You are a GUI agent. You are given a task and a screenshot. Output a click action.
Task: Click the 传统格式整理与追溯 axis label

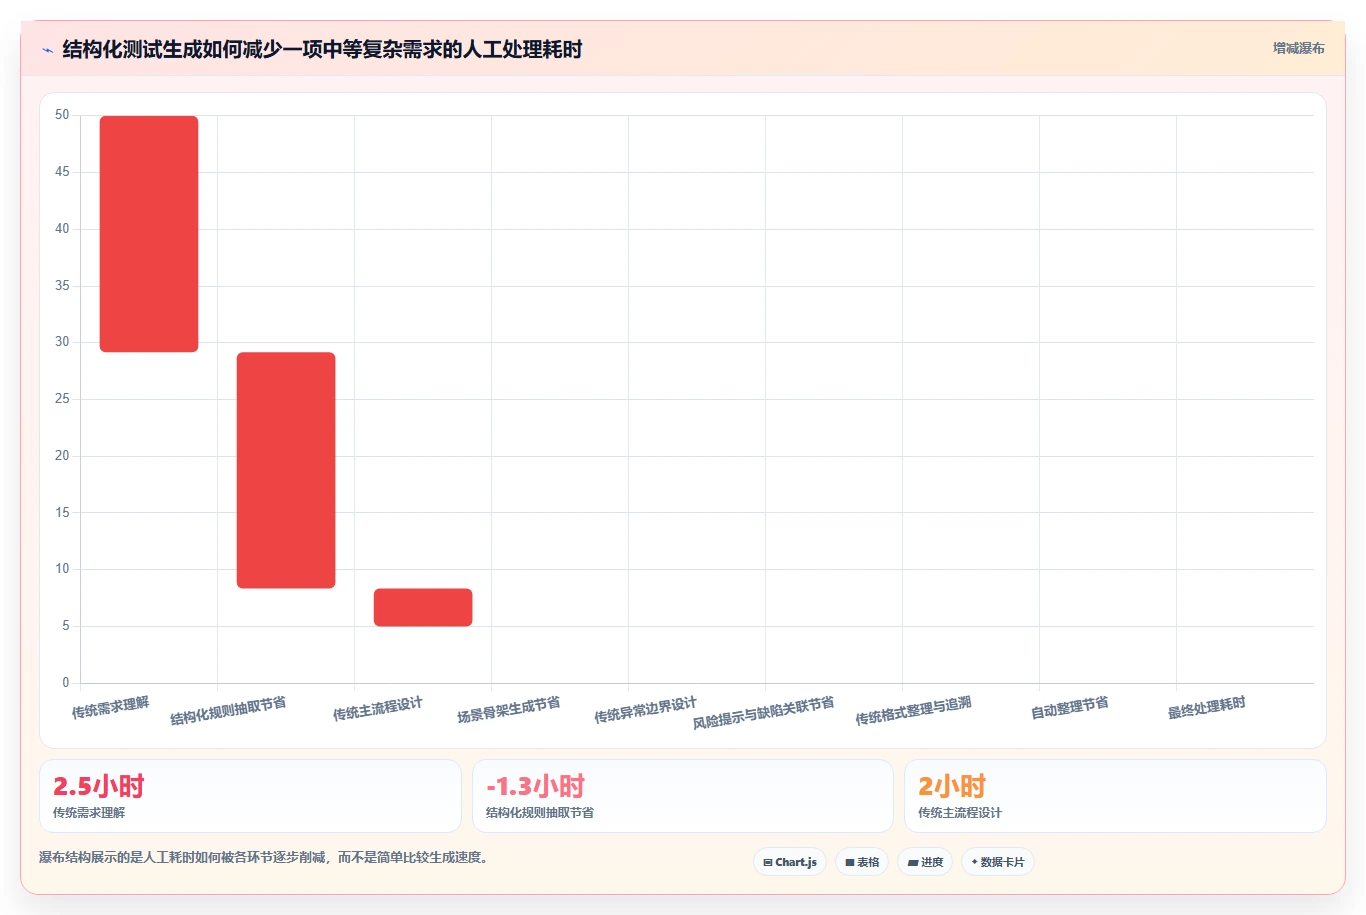click(913, 711)
